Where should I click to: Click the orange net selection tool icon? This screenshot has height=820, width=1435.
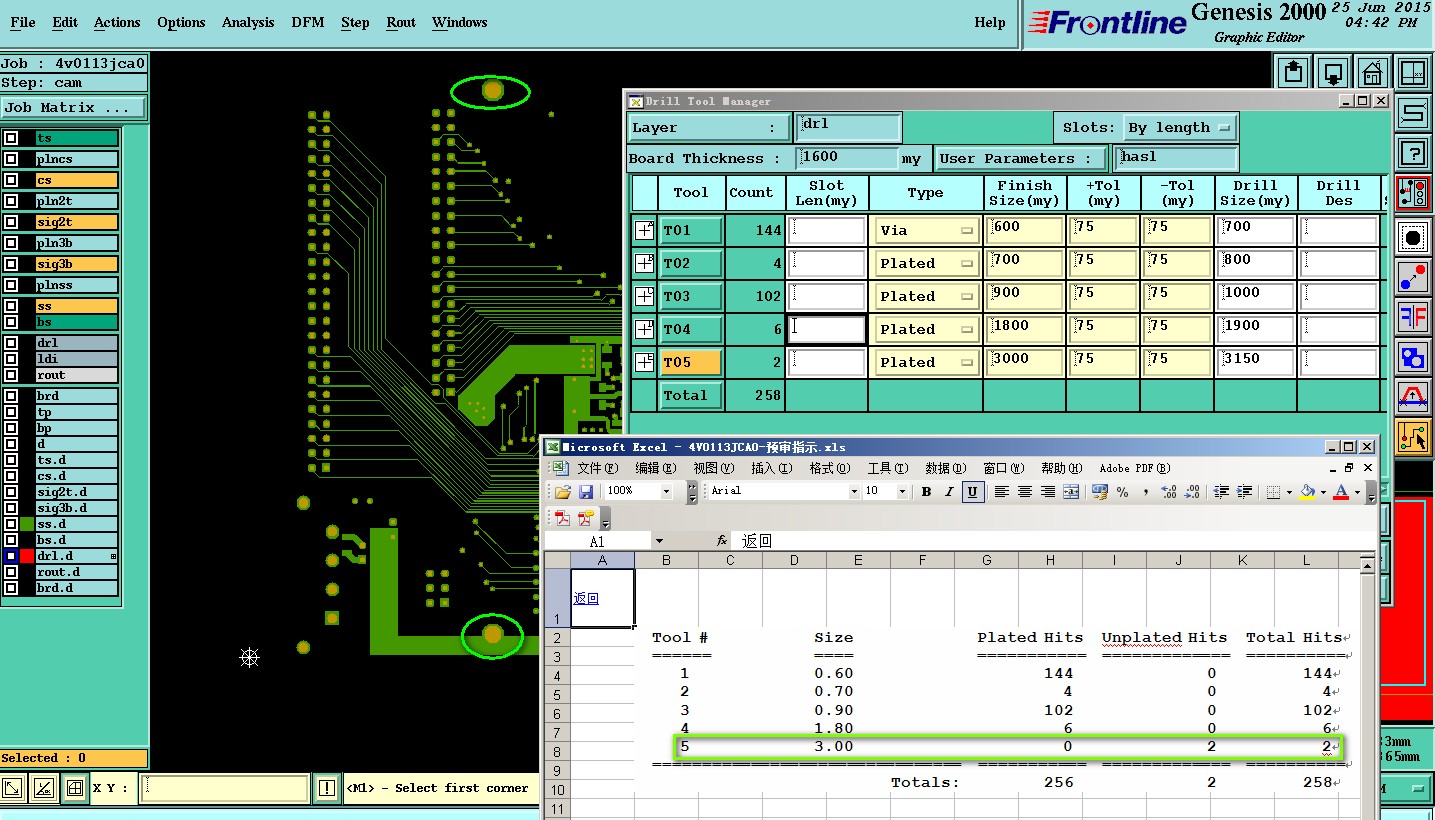tap(1412, 436)
